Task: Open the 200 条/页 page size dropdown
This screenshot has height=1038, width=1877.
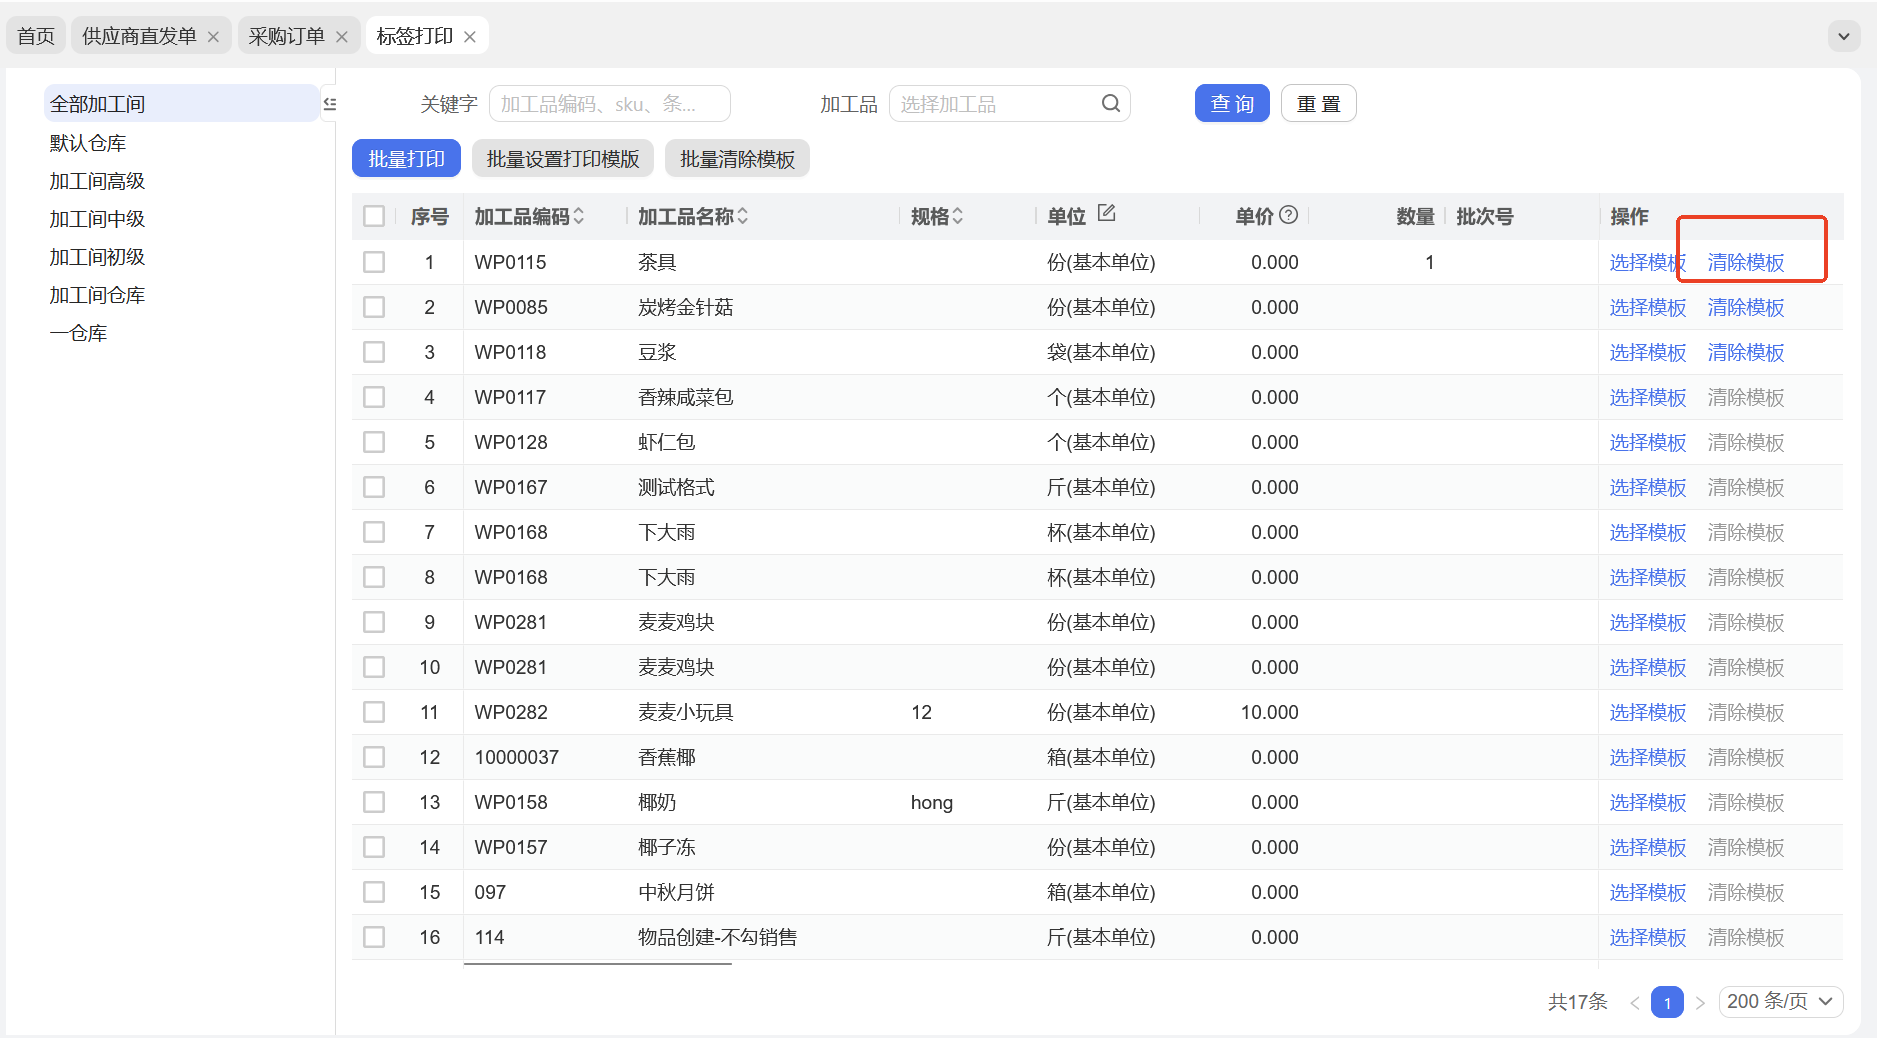Action: coord(1780,1001)
